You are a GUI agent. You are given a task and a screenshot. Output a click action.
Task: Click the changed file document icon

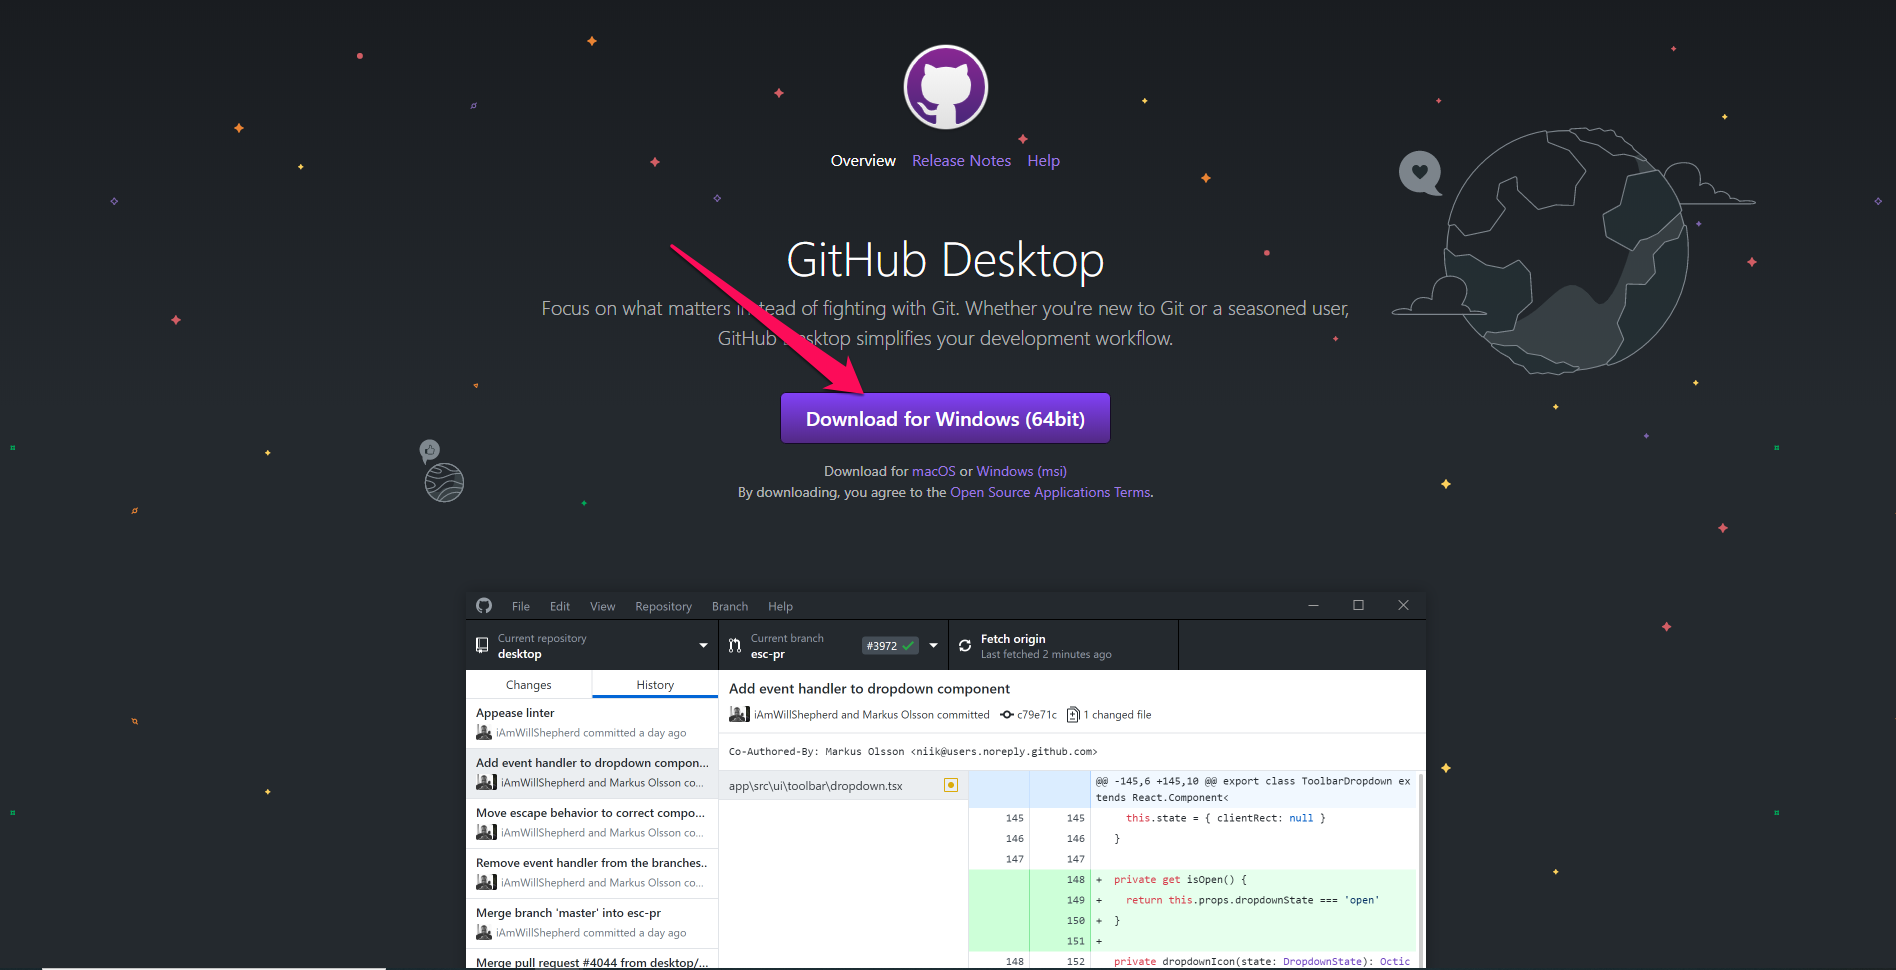(1073, 714)
